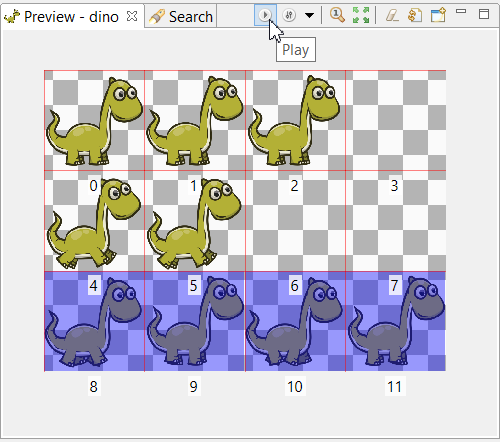Viewport: 500px width, 442px height.
Task: Reset zoom with the magnifier 1 icon
Action: (x=337, y=15)
